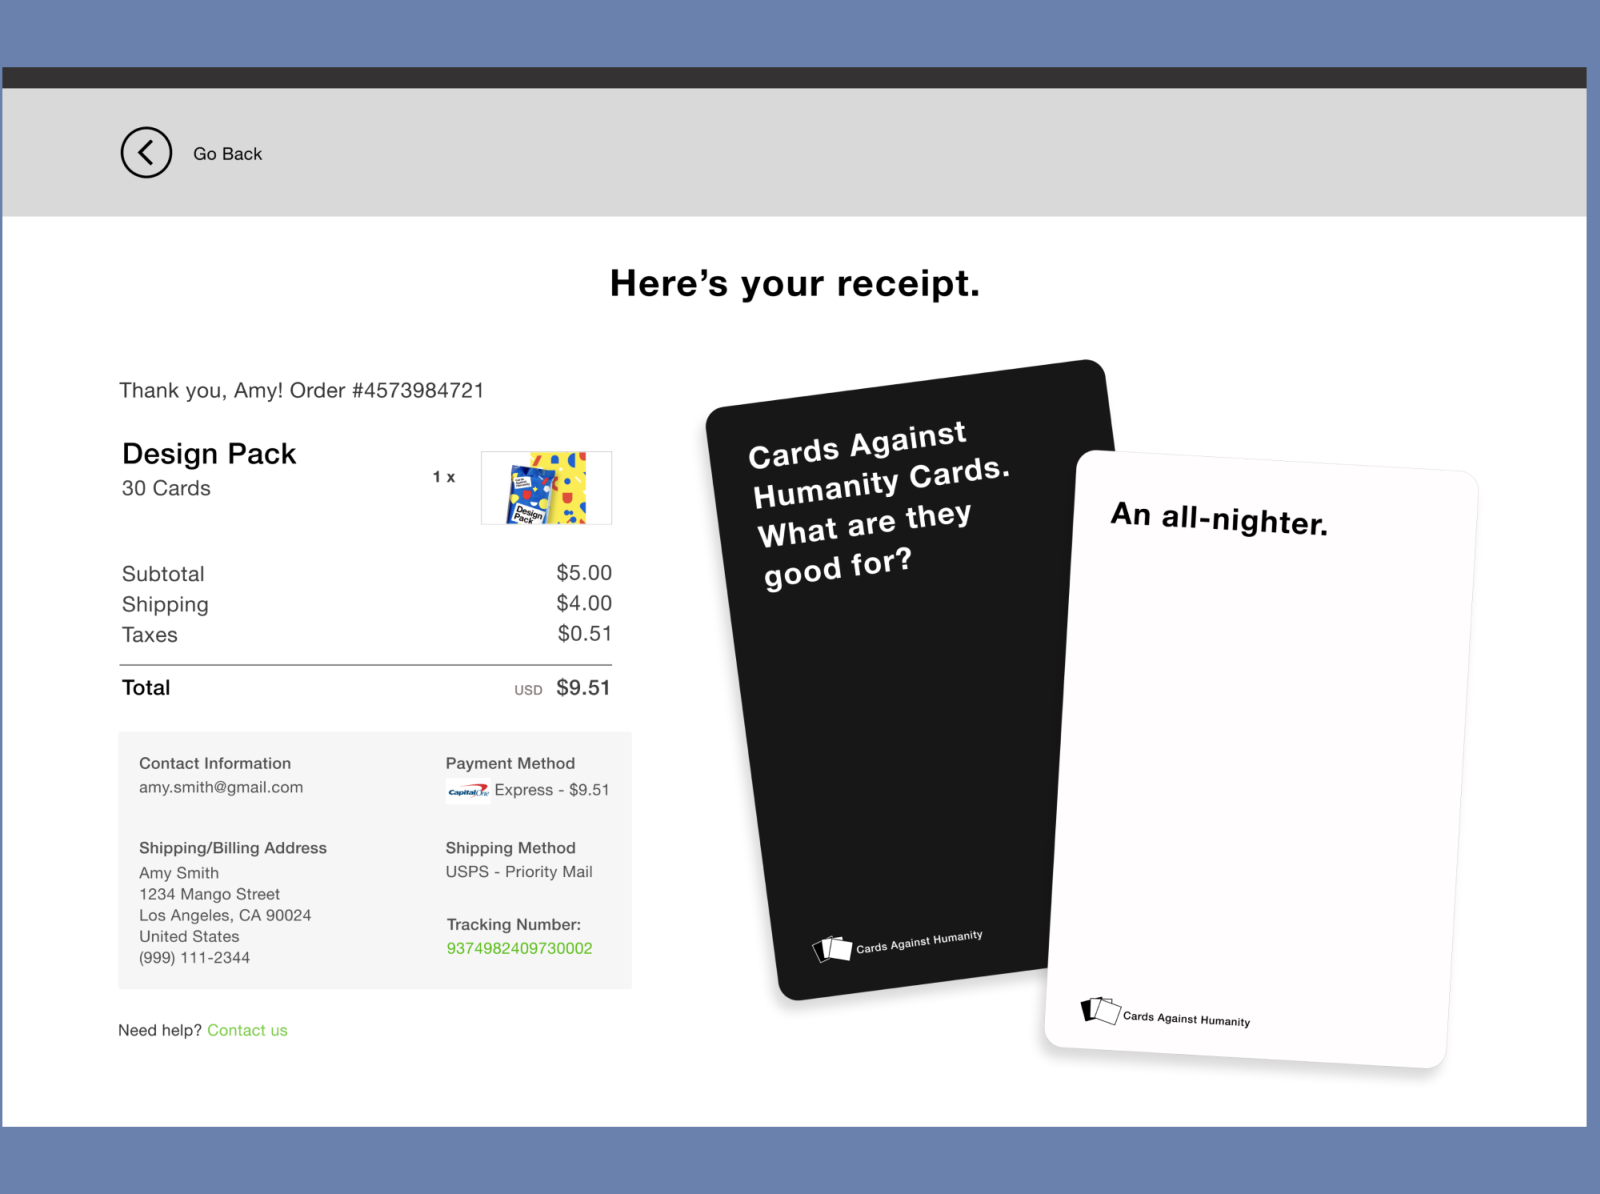The height and width of the screenshot is (1194, 1600).
Task: Click "1234 Mango Street" address line
Action: 209,894
